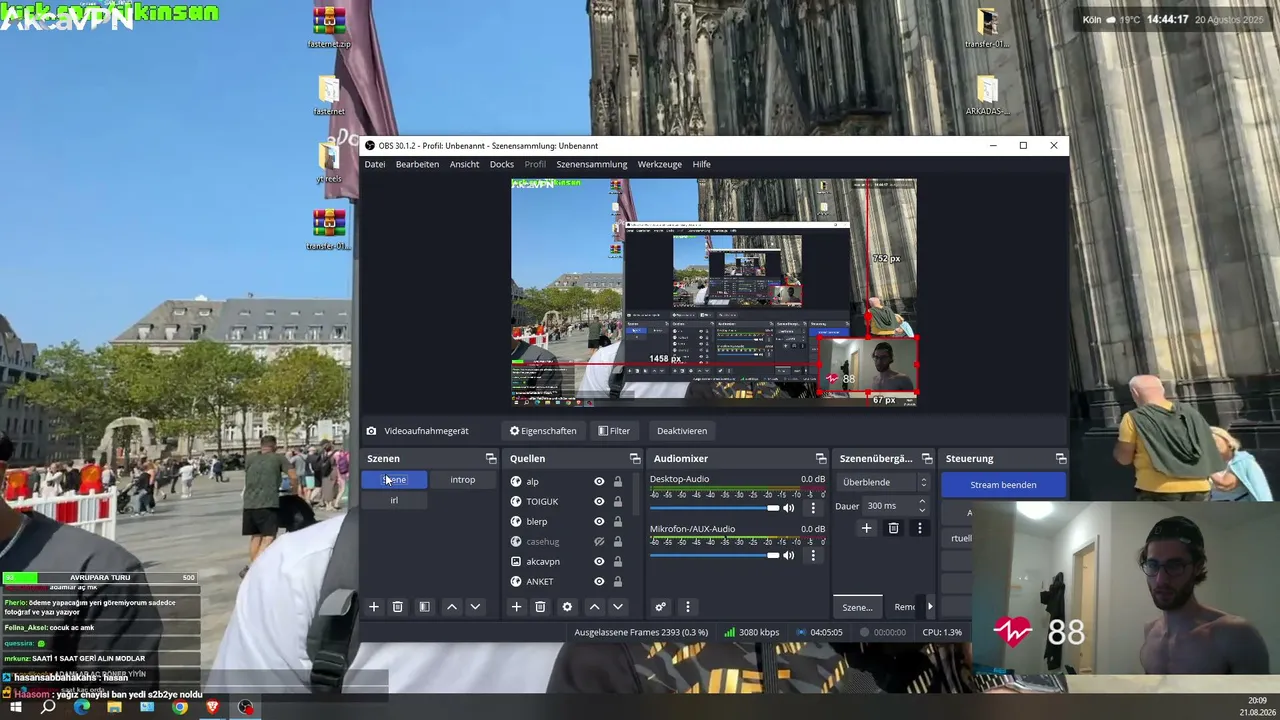The height and width of the screenshot is (720, 1280).
Task: Open transition properties three-dot menu
Action: coord(920,528)
